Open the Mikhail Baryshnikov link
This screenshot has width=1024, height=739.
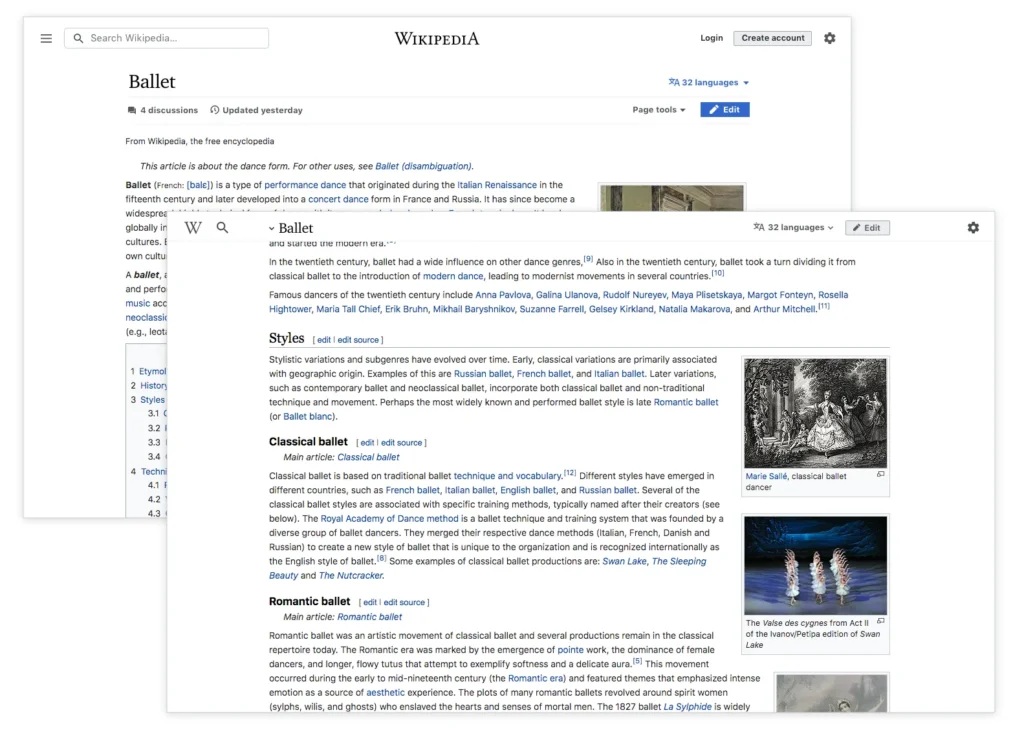point(473,309)
